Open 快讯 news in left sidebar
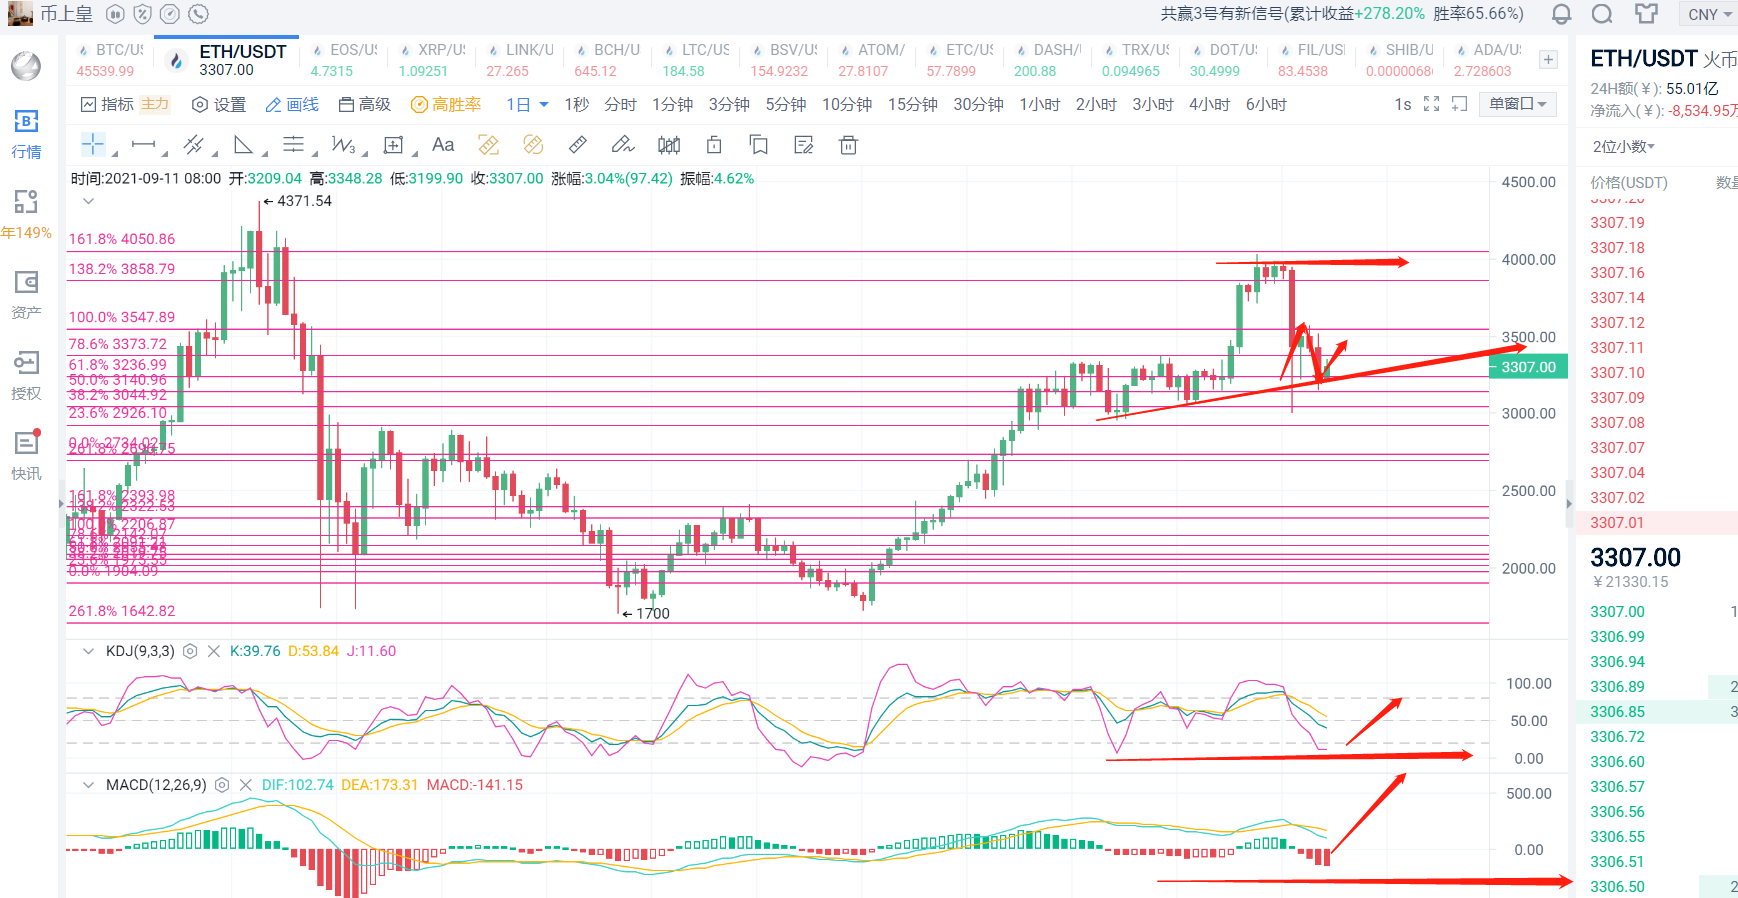1738x898 pixels. click(x=26, y=455)
